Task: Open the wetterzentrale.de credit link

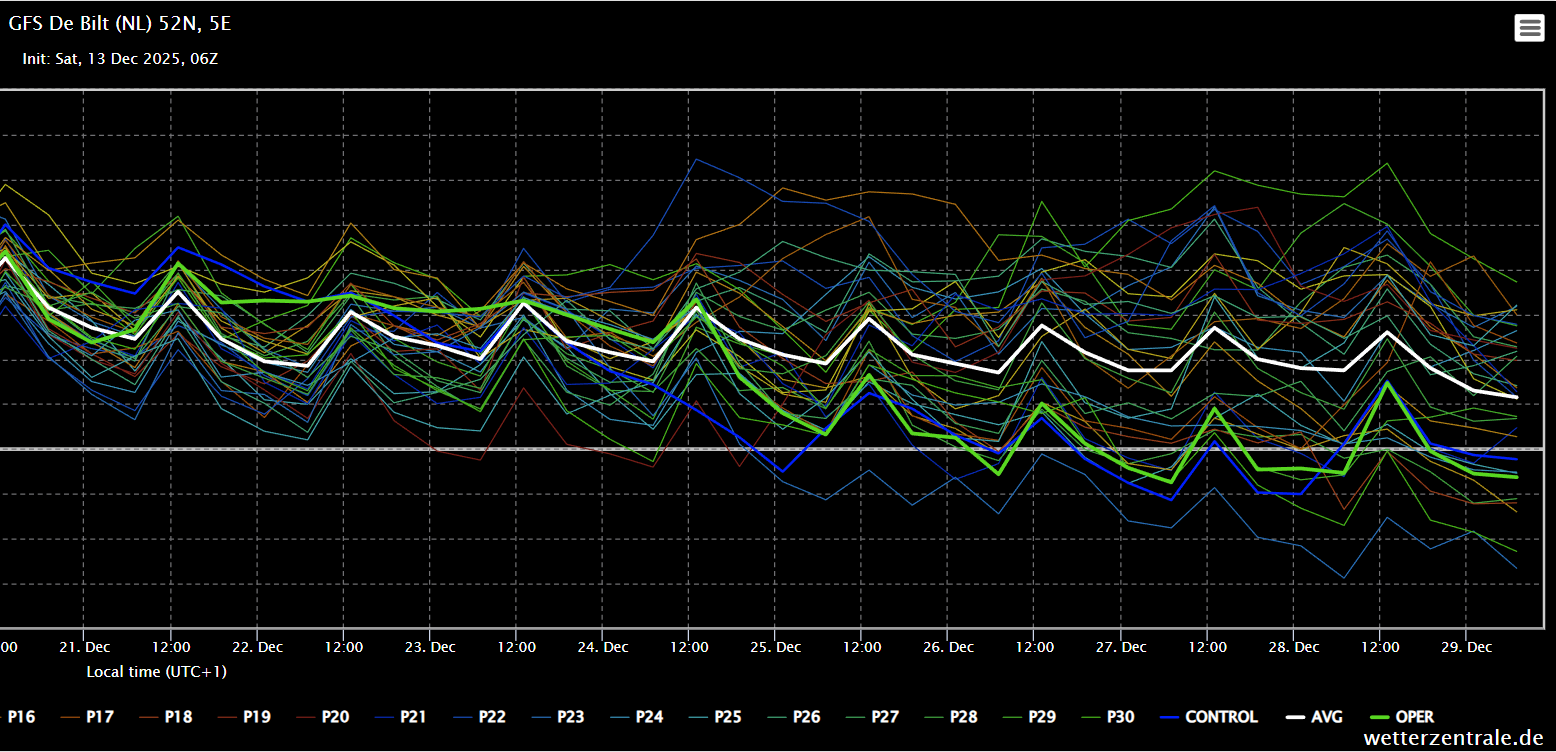Action: pyautogui.click(x=1453, y=738)
